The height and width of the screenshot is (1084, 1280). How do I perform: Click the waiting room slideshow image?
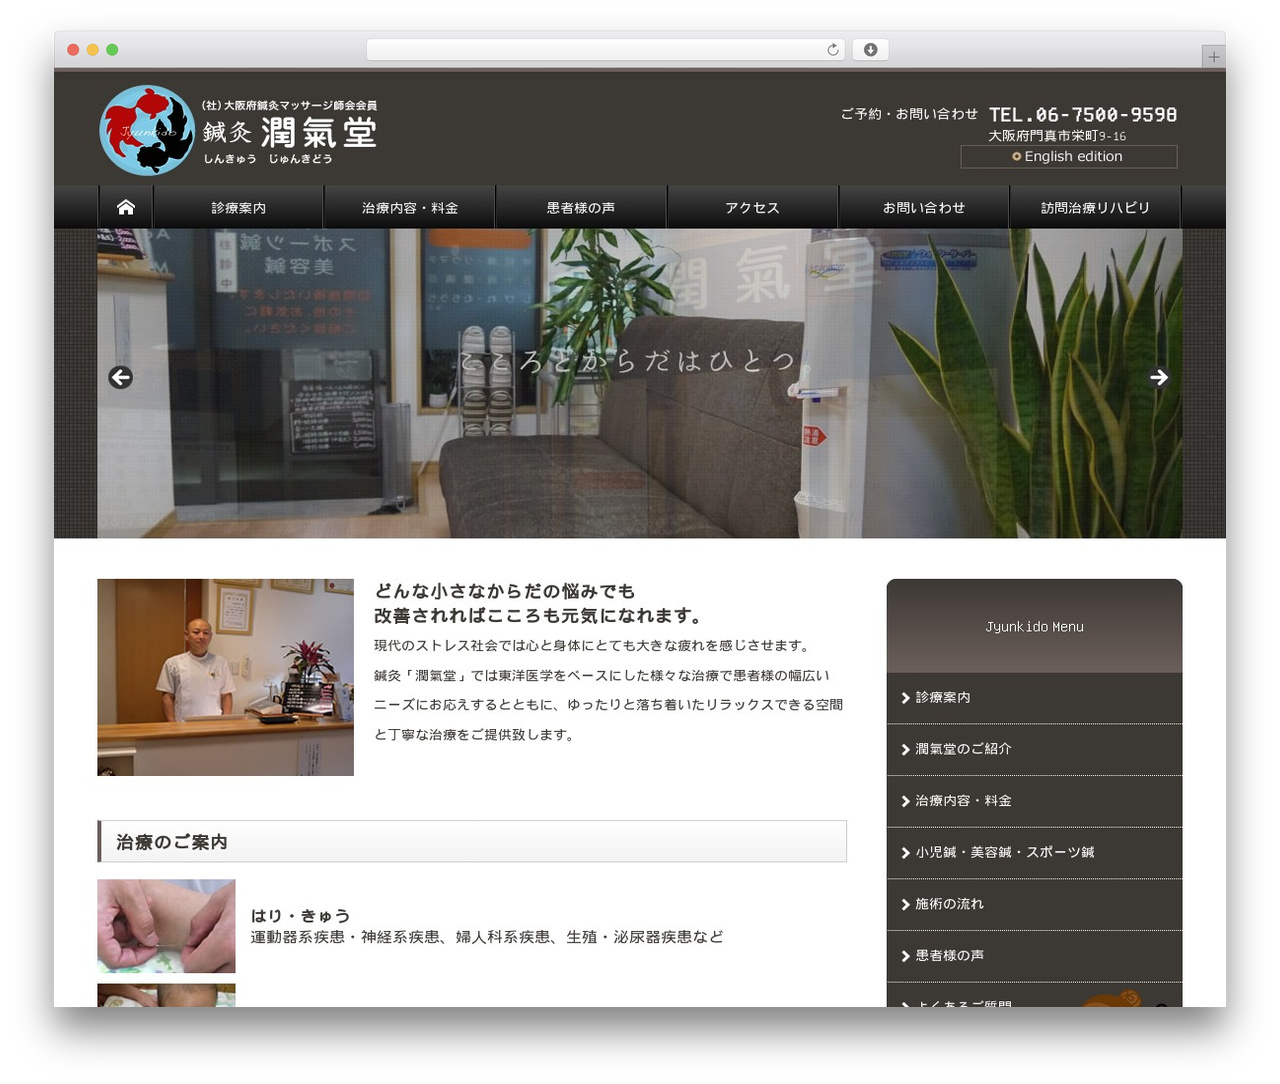[x=640, y=383]
